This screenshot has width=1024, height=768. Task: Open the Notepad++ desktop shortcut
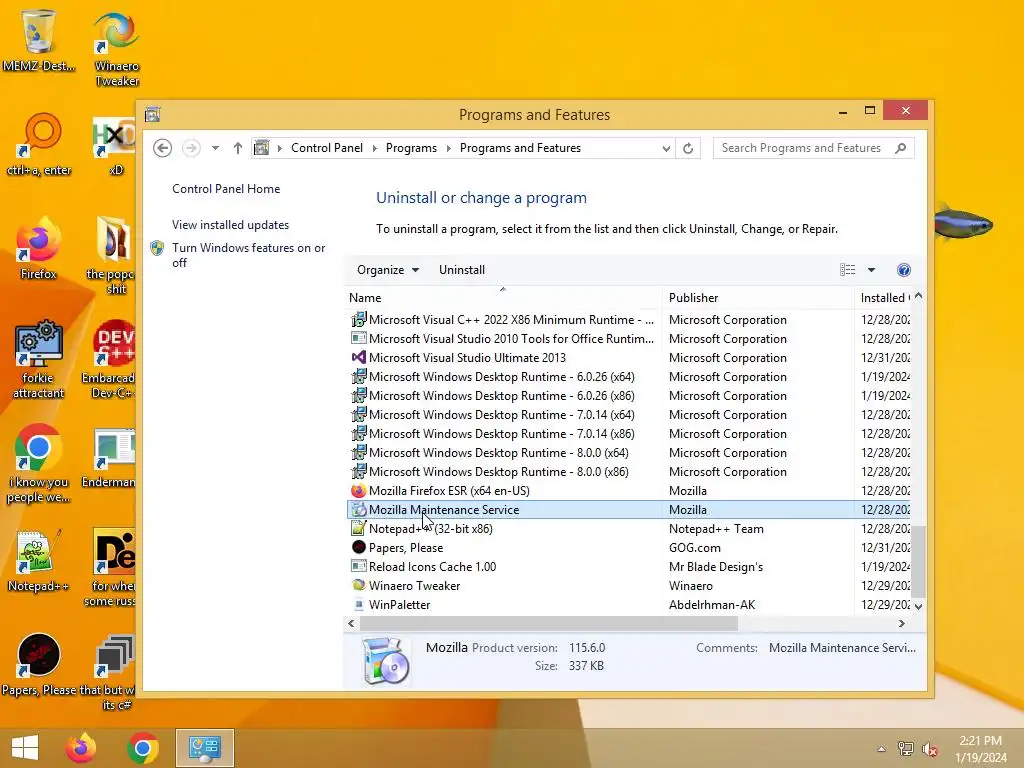point(39,560)
